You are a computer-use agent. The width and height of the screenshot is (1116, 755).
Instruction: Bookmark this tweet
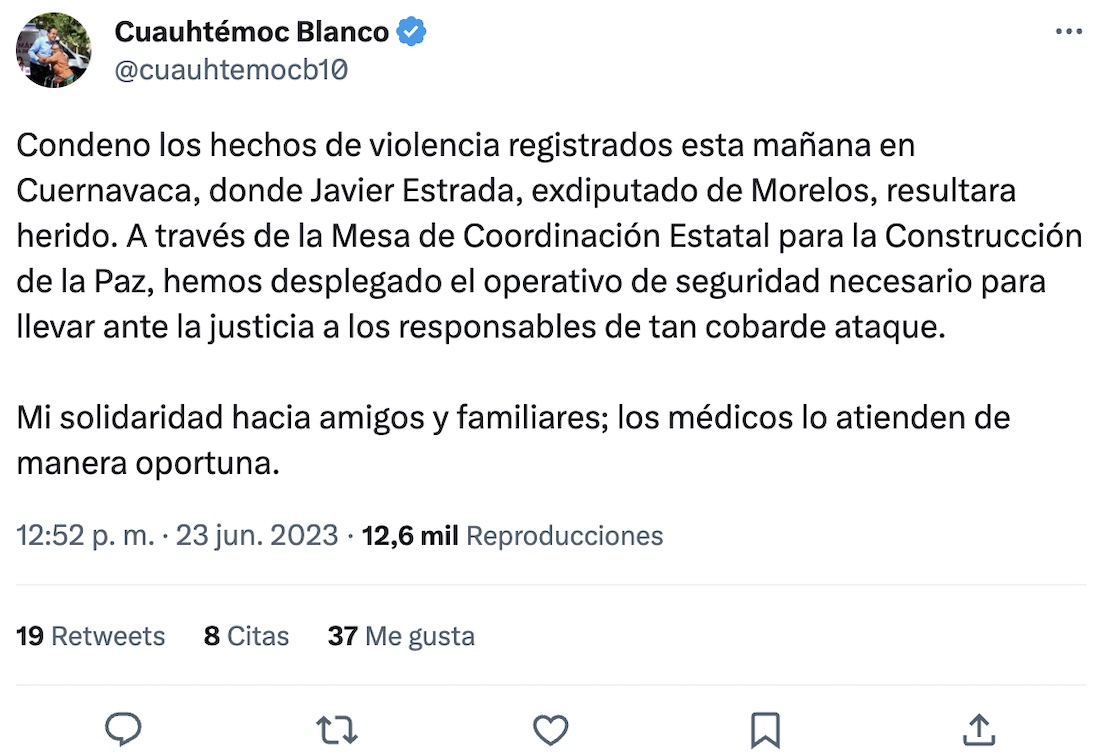coord(765,729)
